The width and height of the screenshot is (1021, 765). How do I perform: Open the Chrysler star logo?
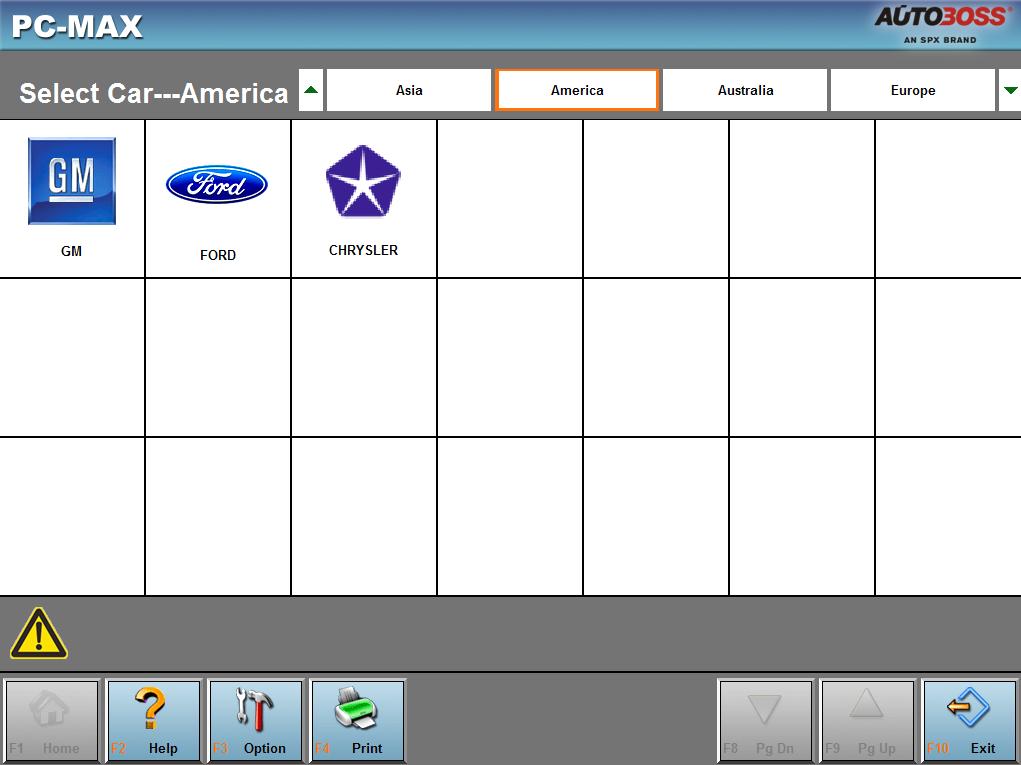(363, 181)
